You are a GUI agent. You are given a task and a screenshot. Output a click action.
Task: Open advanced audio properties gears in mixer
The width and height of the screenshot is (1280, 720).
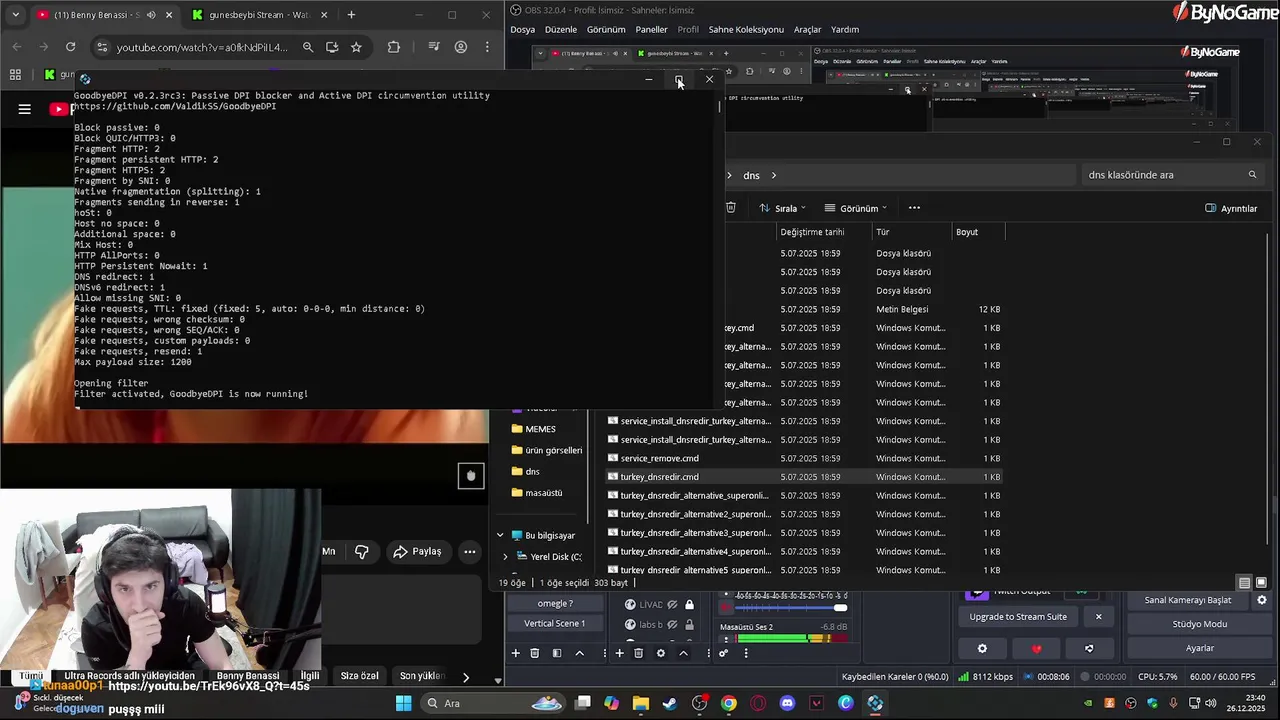(723, 653)
